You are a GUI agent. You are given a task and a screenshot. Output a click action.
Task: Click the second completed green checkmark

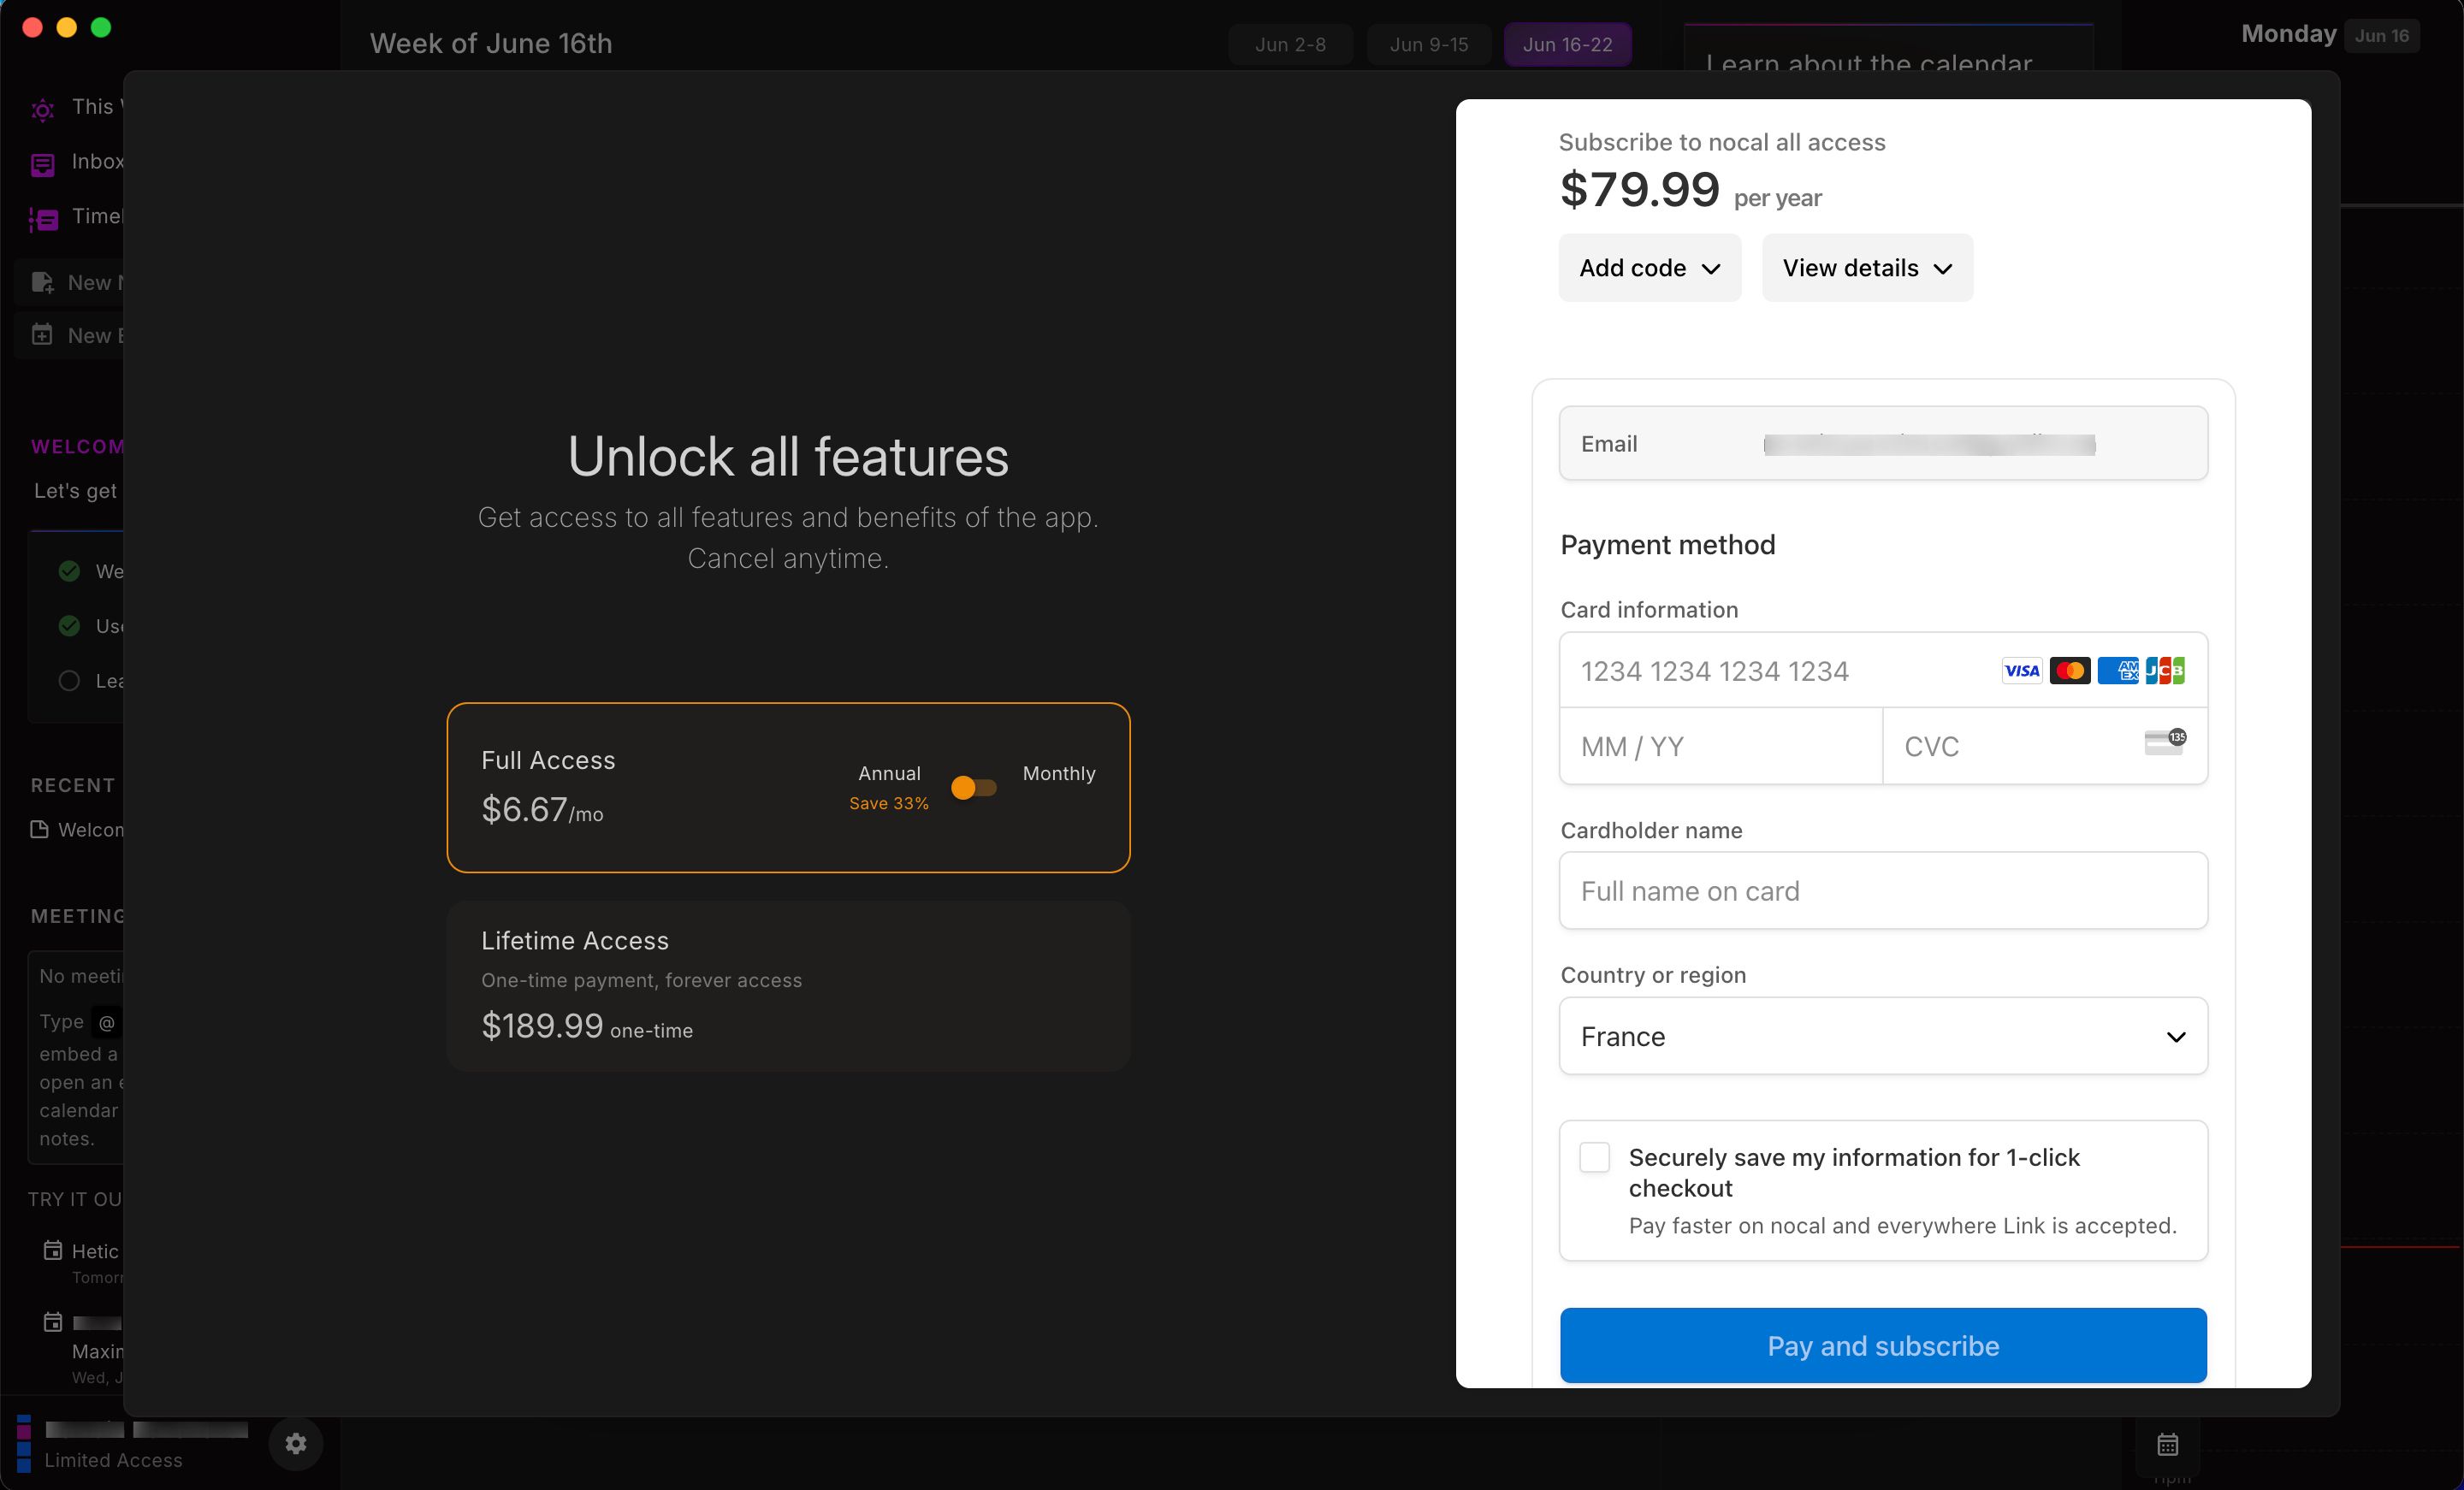coord(69,626)
